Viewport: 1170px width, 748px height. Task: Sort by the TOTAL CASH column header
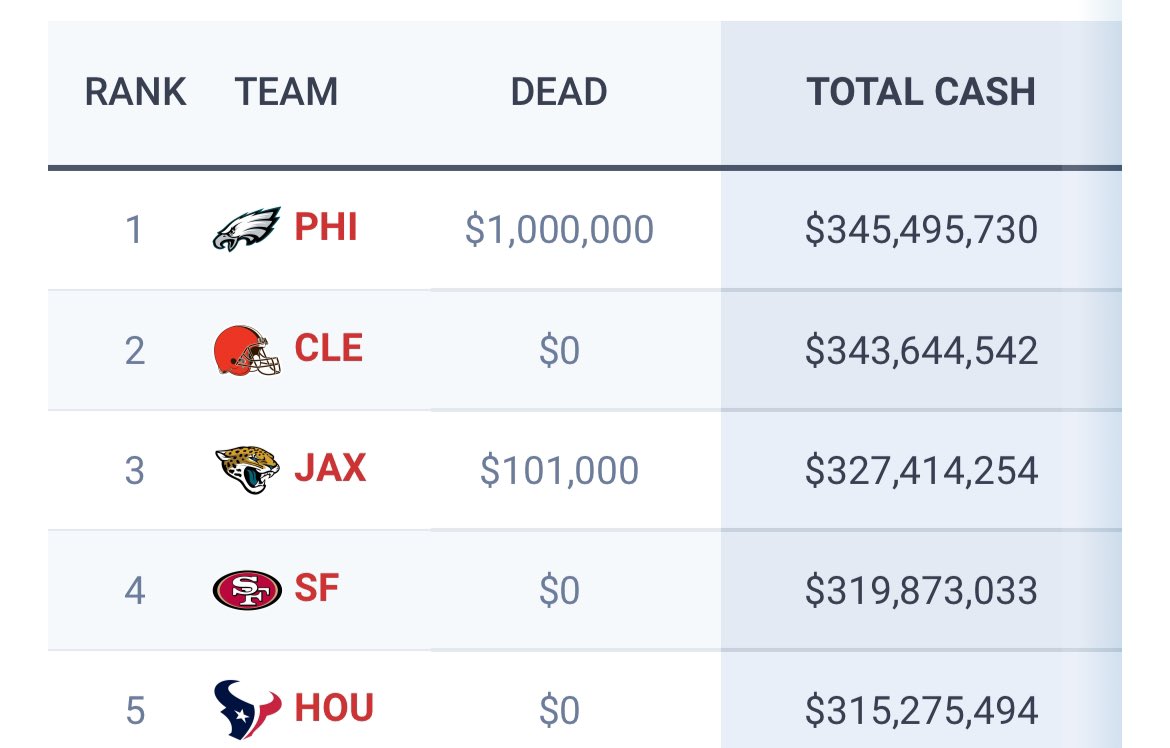(x=921, y=92)
